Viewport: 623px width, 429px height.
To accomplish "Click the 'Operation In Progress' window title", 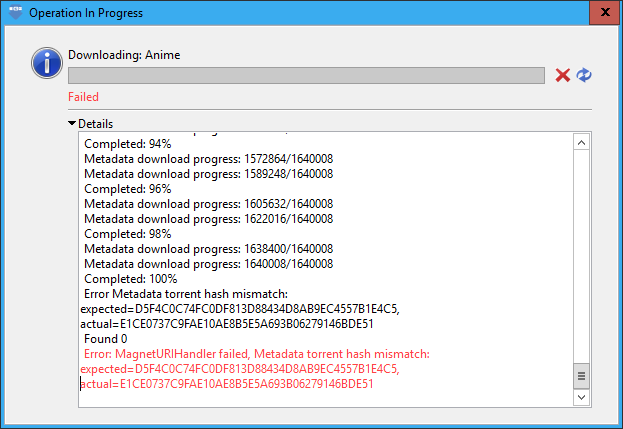I will (86, 13).
